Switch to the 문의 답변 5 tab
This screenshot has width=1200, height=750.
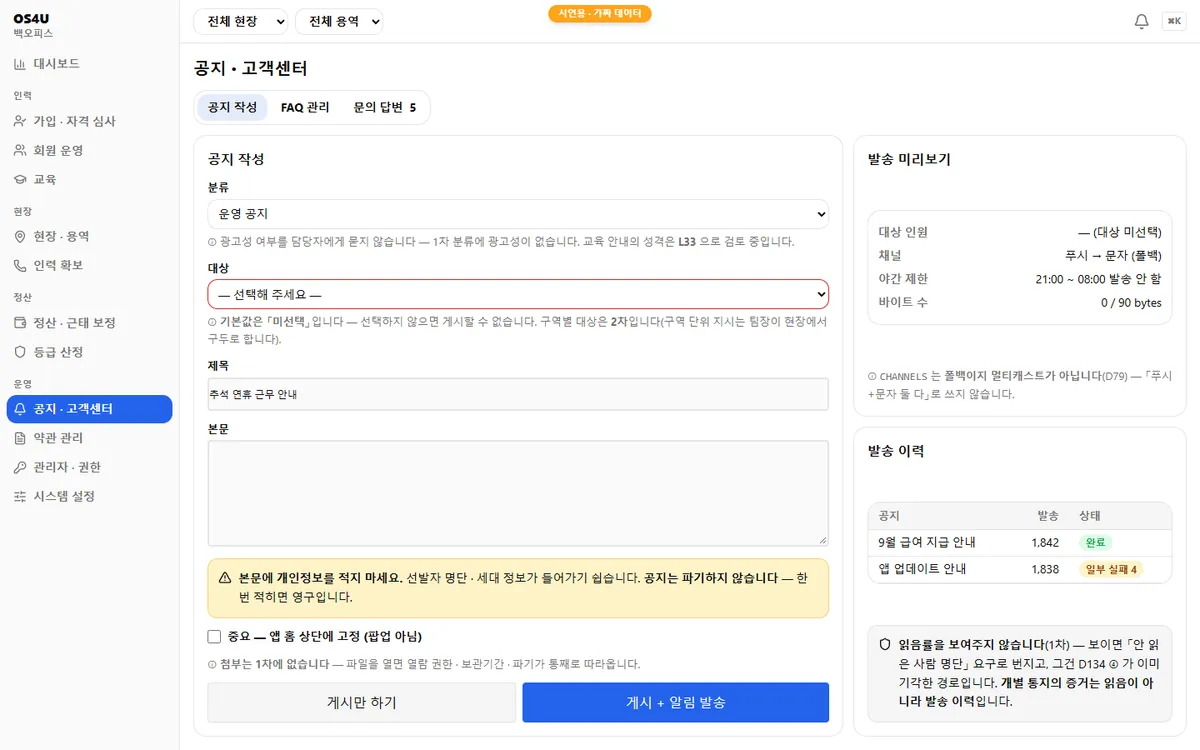[385, 107]
